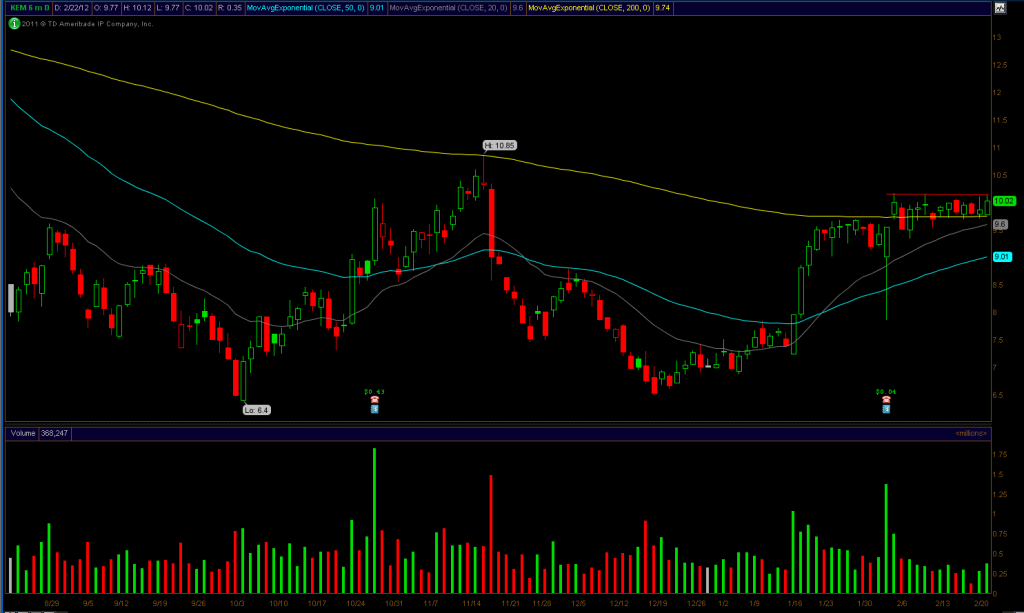Click the October earnings marker below phone icon

pos(374,409)
